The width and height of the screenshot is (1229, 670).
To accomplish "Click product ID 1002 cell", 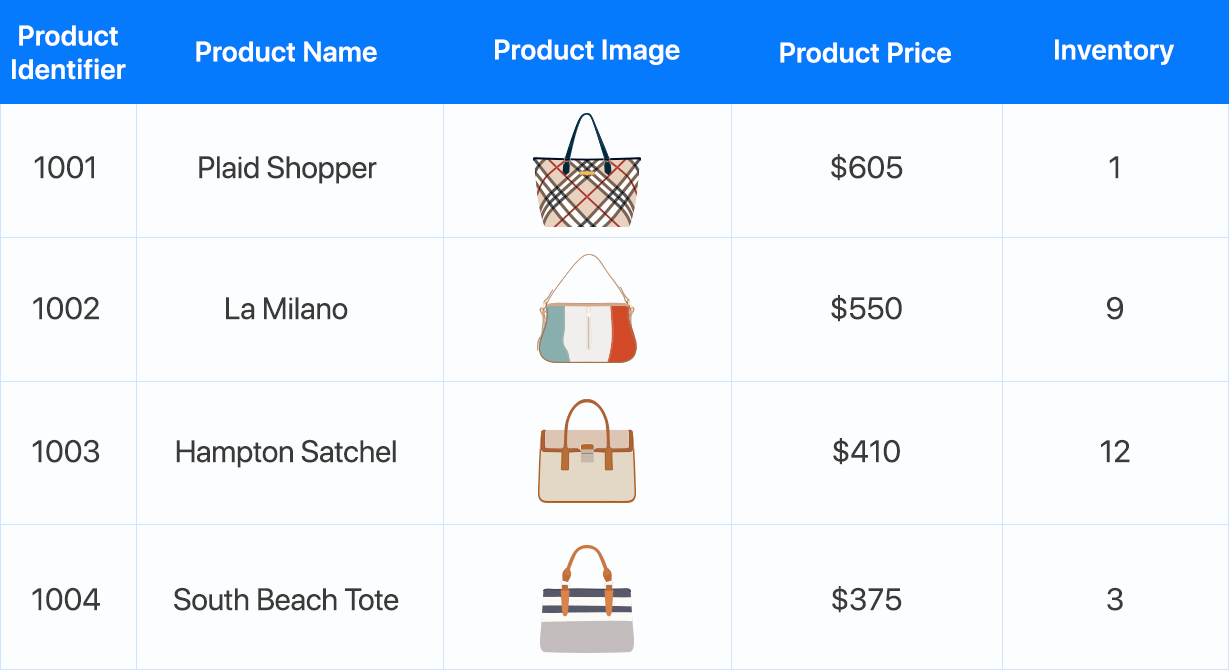I will [66, 309].
